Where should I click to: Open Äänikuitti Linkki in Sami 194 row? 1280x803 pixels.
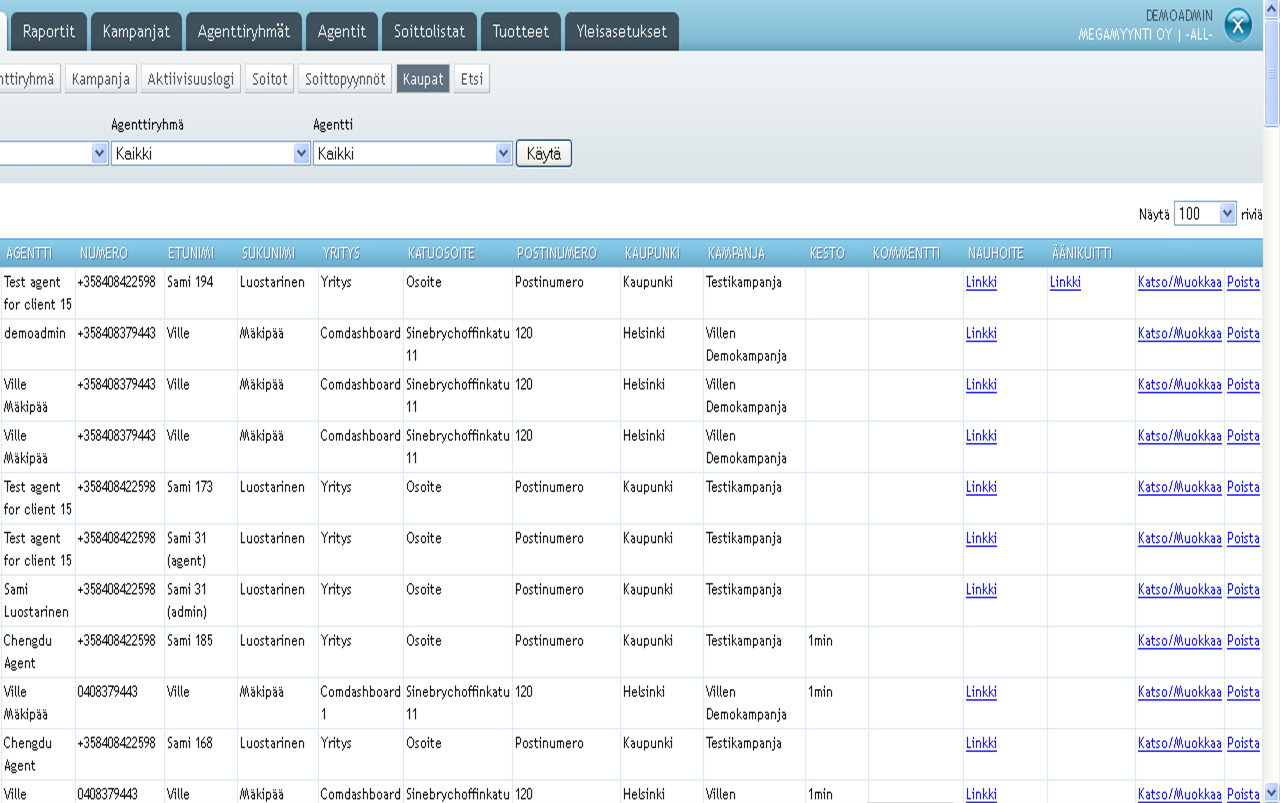[1065, 282]
